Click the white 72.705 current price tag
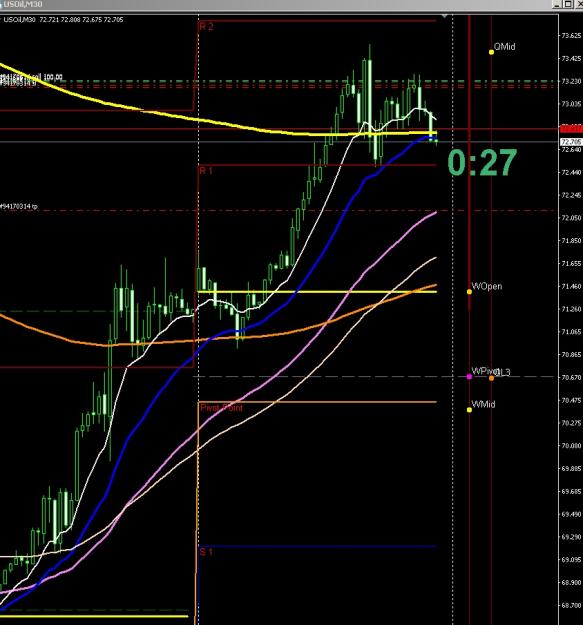The width and height of the screenshot is (583, 625). click(x=571, y=142)
